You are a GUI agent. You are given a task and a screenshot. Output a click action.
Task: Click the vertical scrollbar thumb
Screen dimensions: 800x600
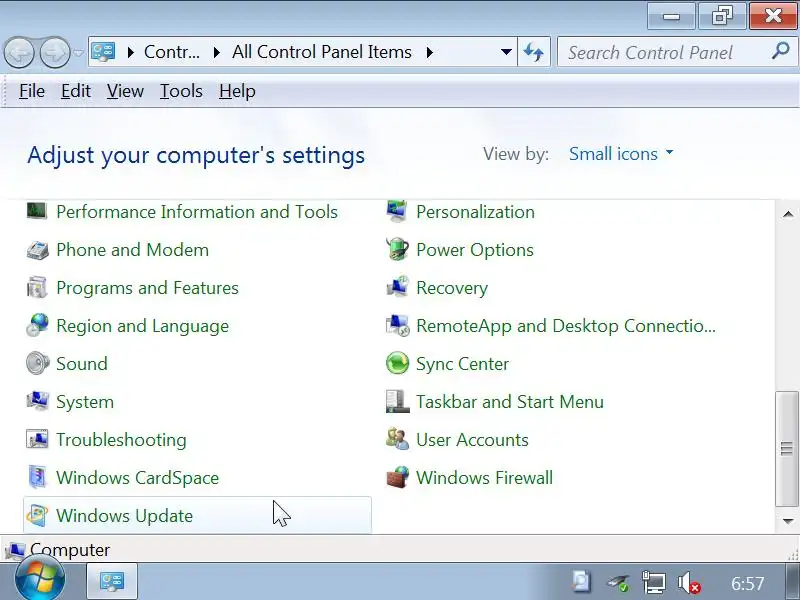787,448
